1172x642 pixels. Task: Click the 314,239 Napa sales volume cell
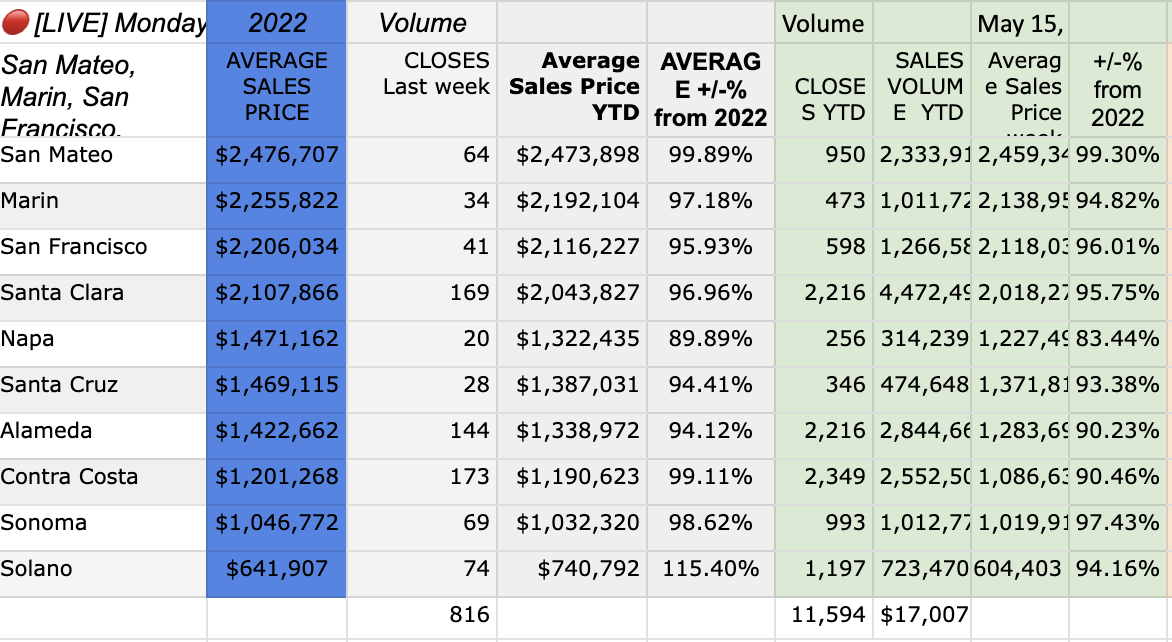click(922, 344)
